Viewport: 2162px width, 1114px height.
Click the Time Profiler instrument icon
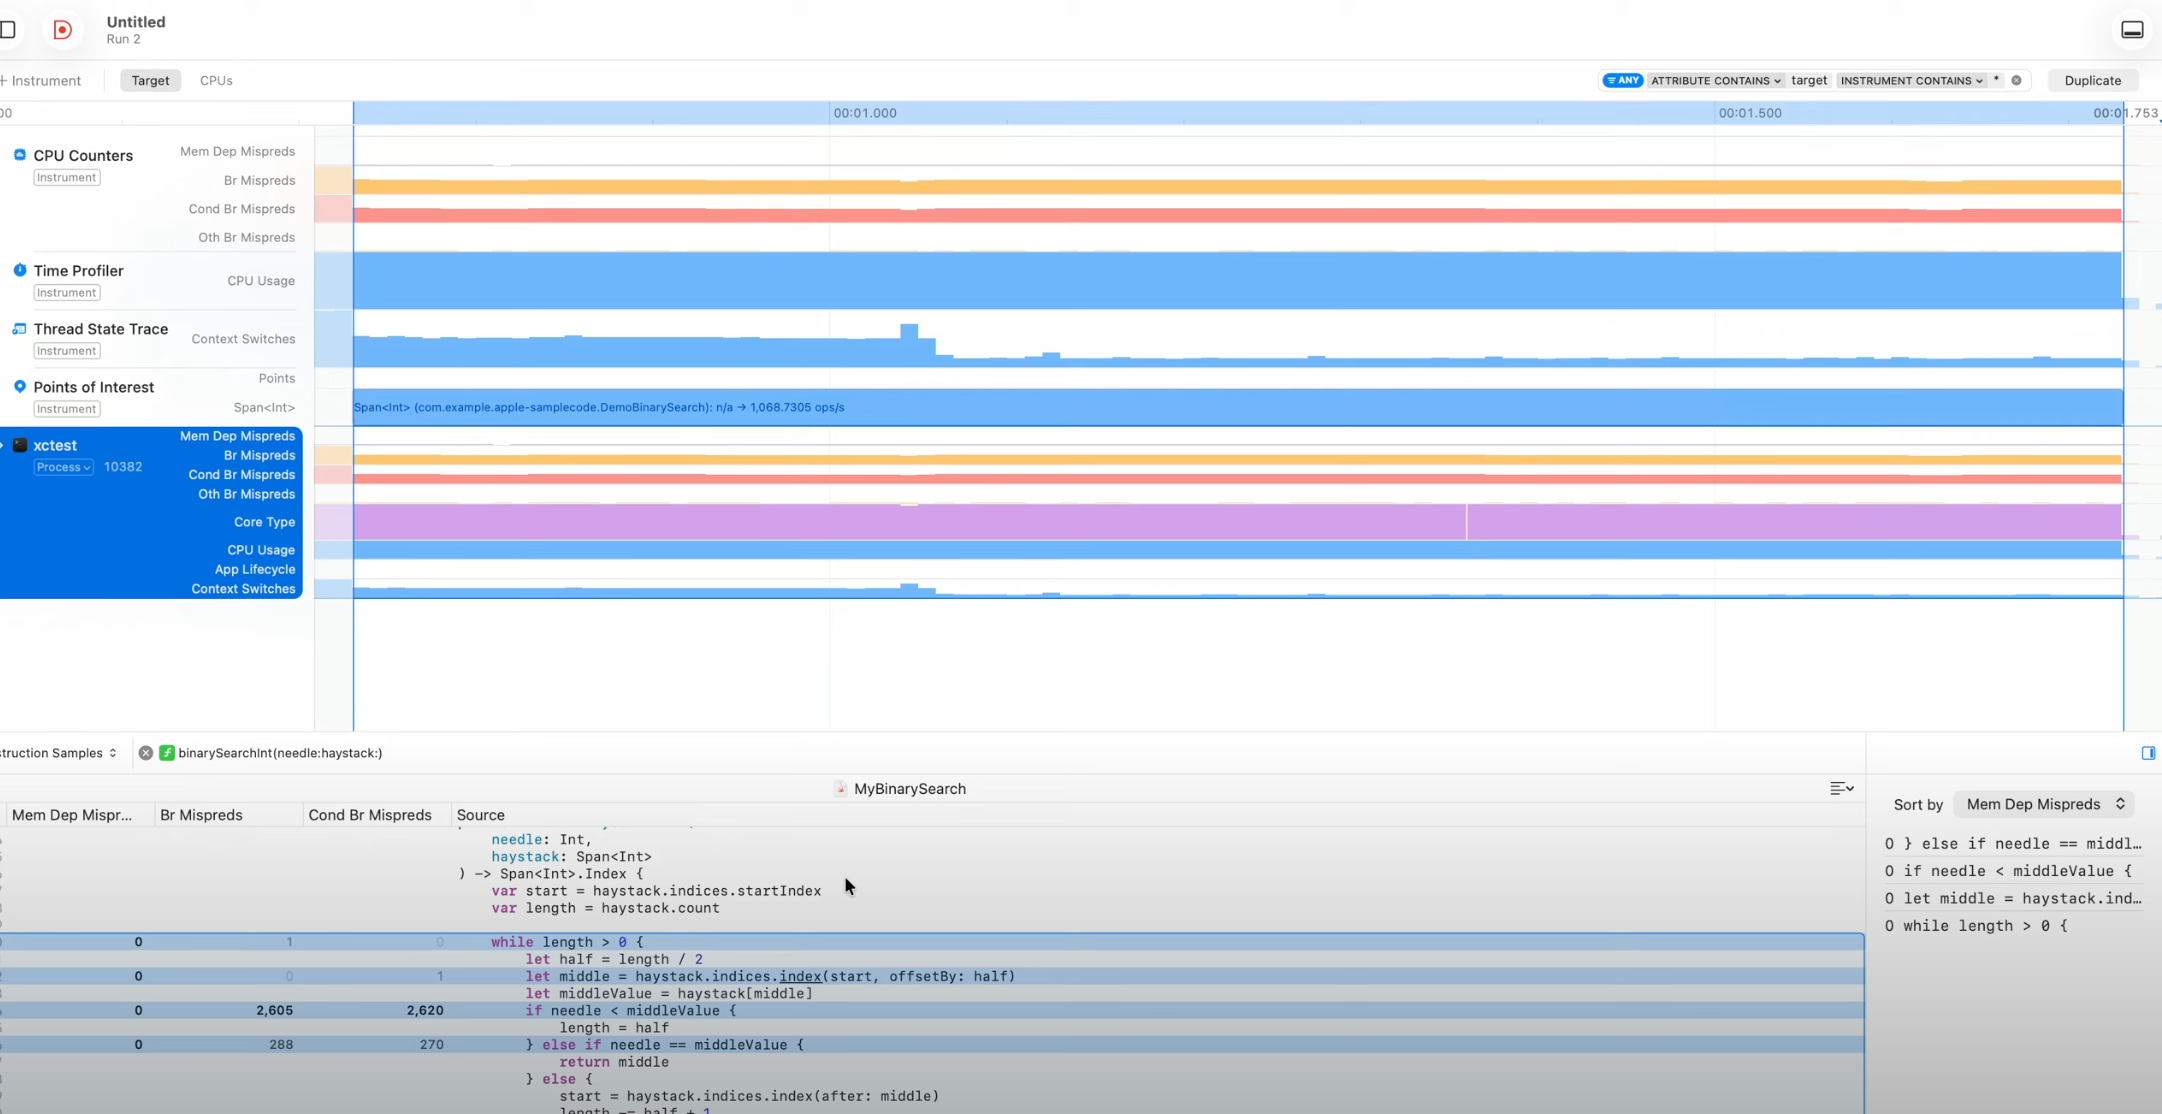[19, 270]
